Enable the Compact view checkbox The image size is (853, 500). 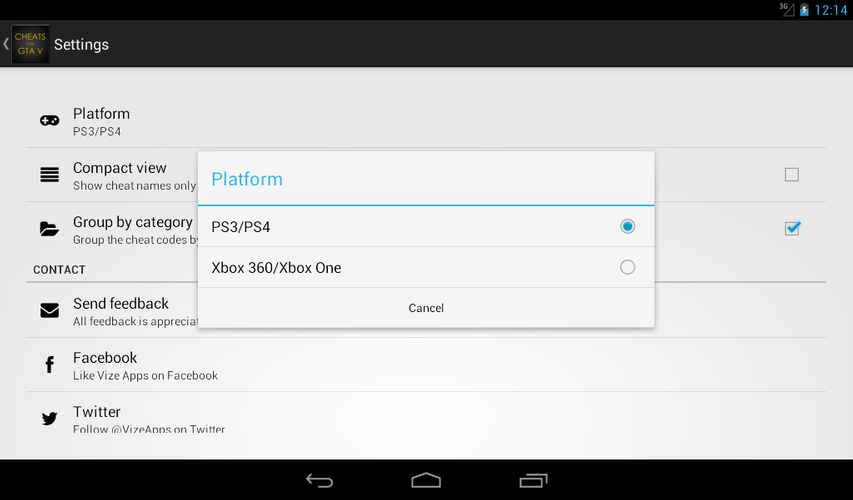click(792, 175)
